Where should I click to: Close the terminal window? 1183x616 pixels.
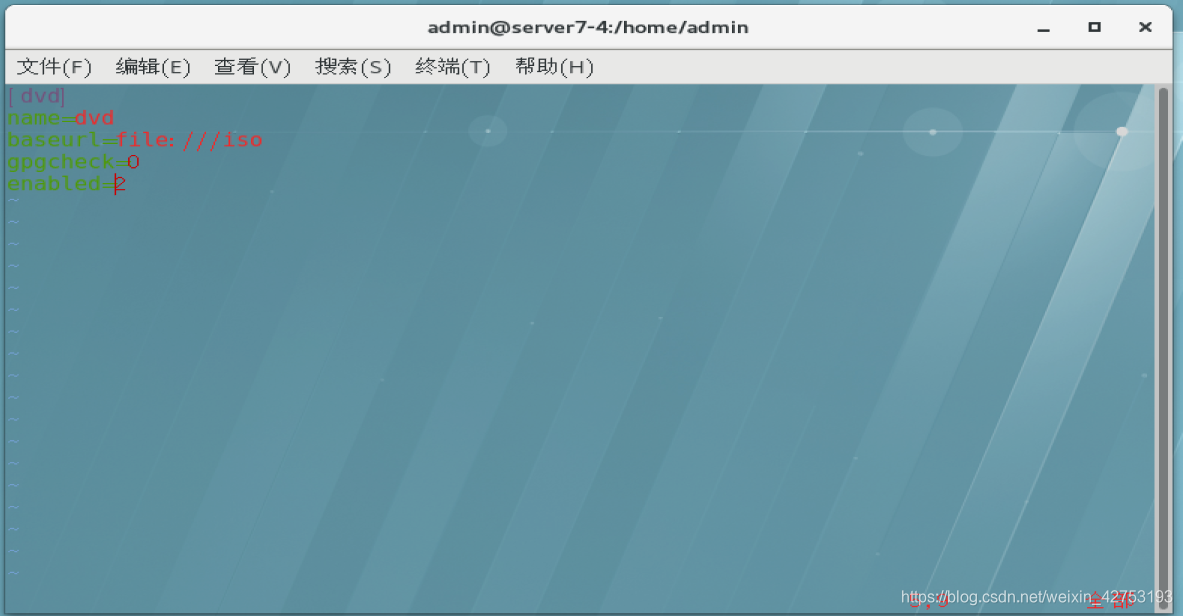(1145, 27)
